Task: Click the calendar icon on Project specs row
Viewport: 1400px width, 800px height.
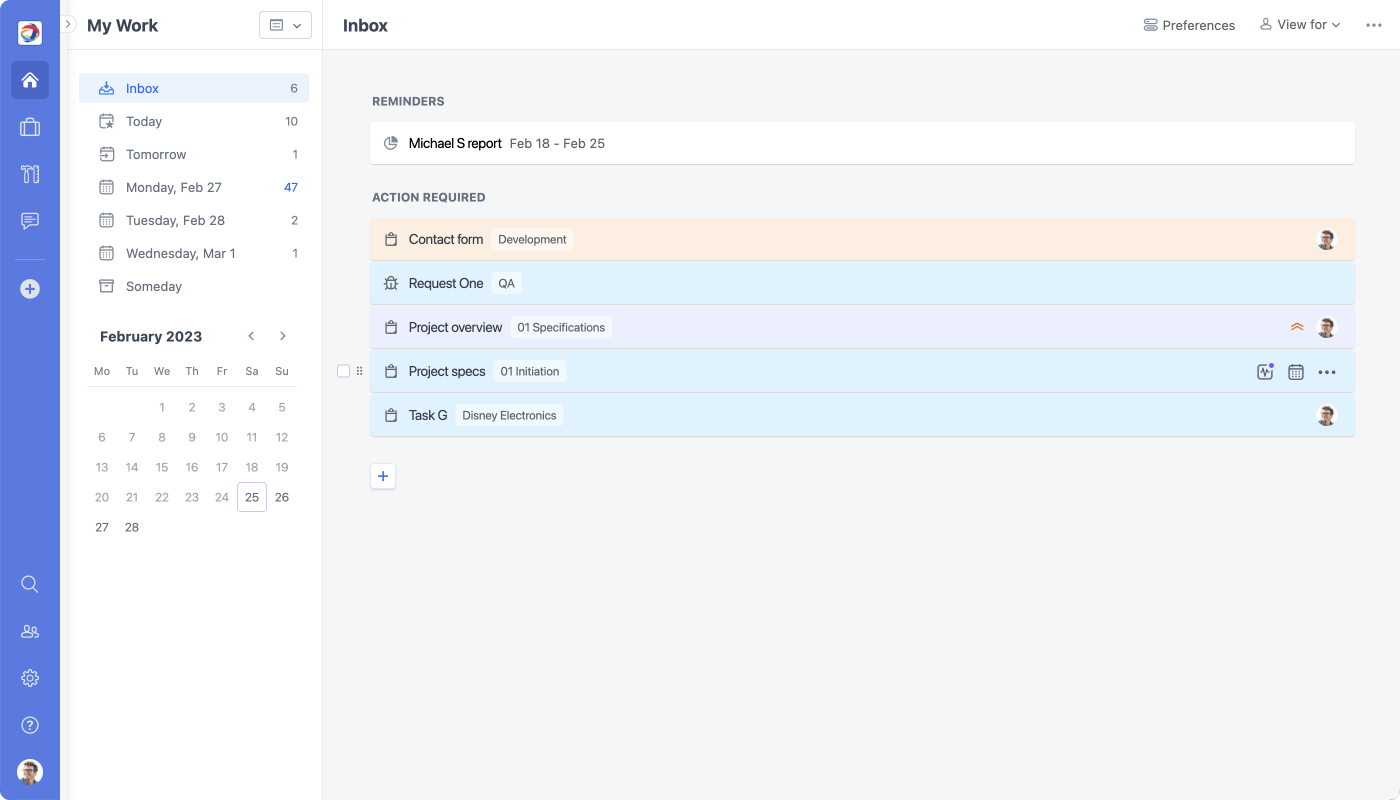Action: (x=1296, y=372)
